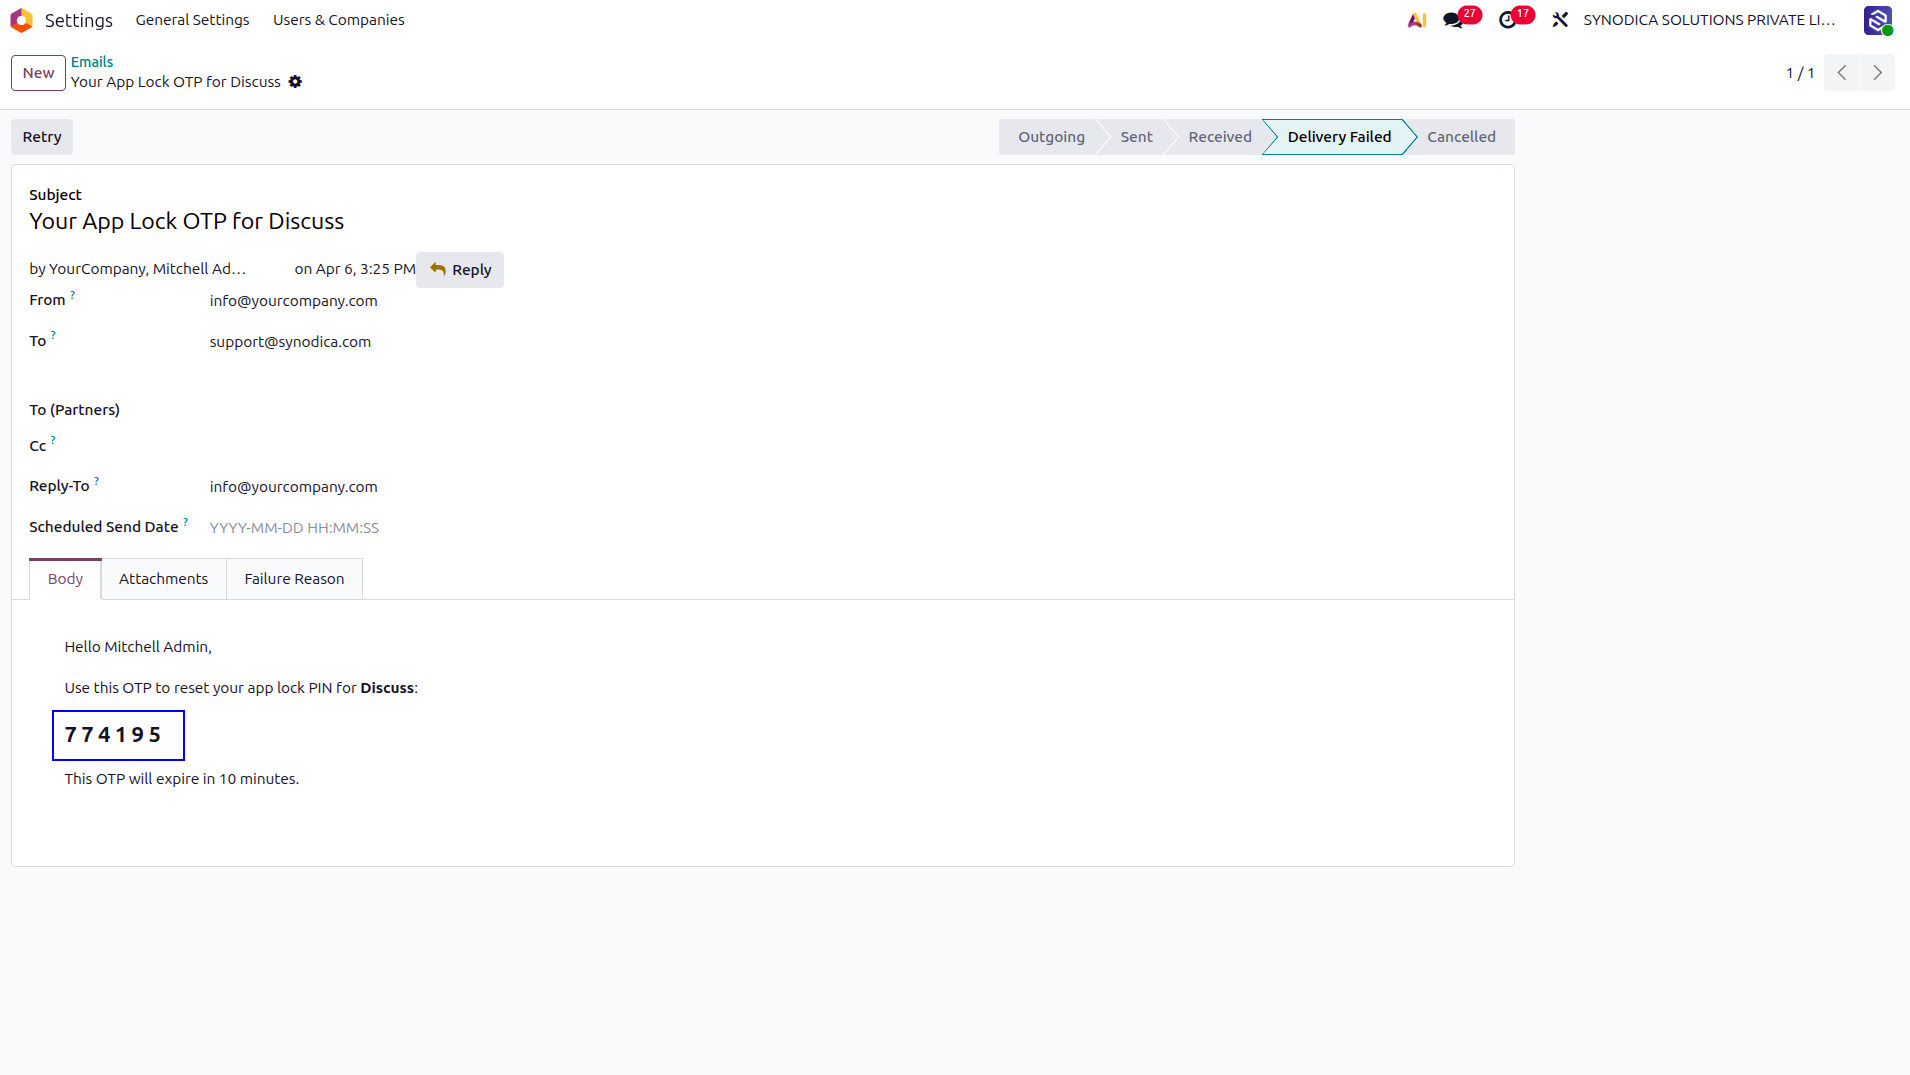Open the Emails breadcrumb link
The height and width of the screenshot is (1075, 1910).
coord(92,62)
